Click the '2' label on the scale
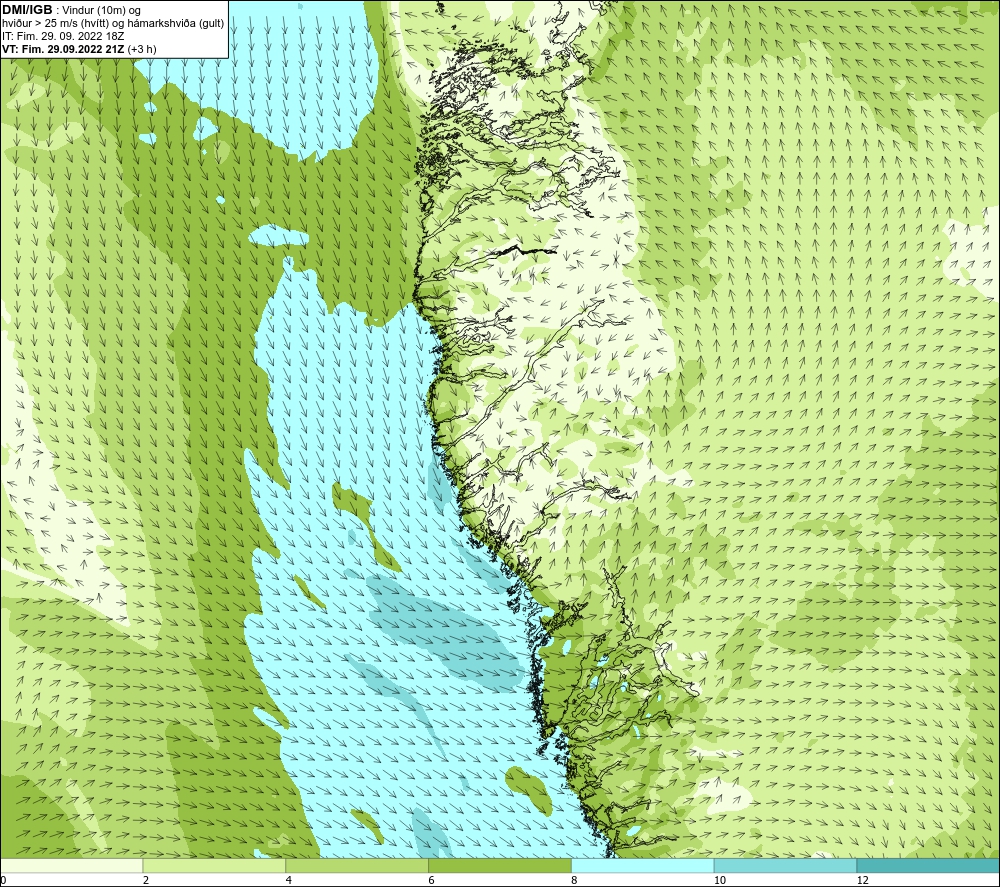This screenshot has width=1000, height=887. pos(146,881)
